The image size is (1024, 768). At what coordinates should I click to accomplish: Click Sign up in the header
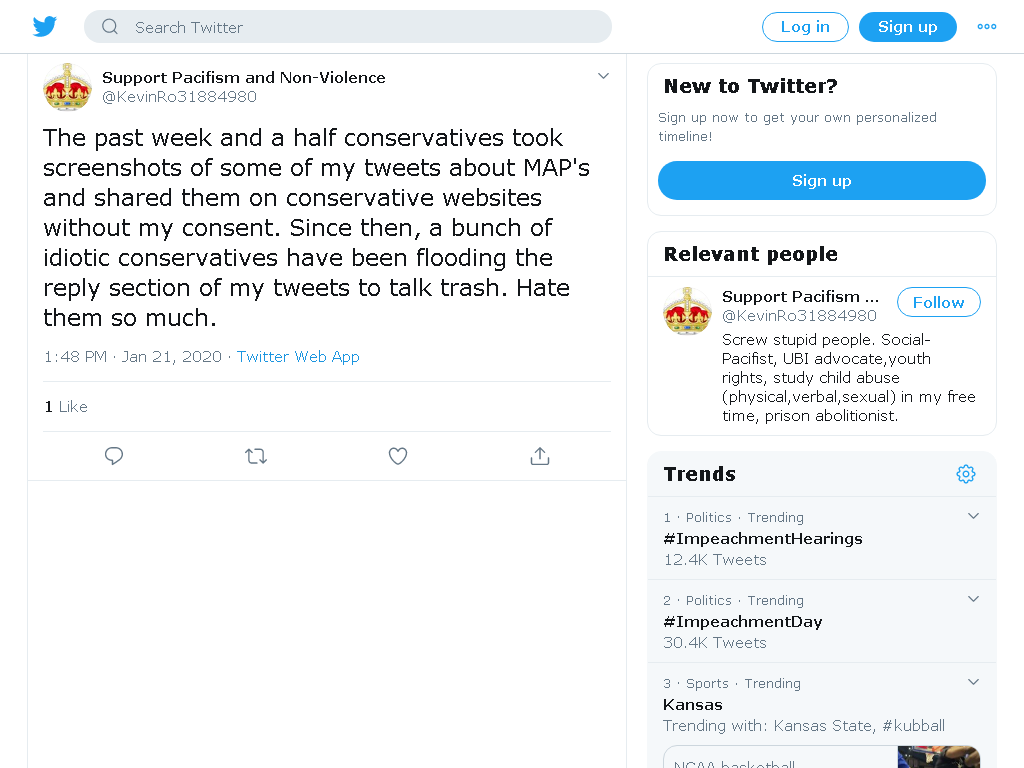pyautogui.click(x=908, y=27)
